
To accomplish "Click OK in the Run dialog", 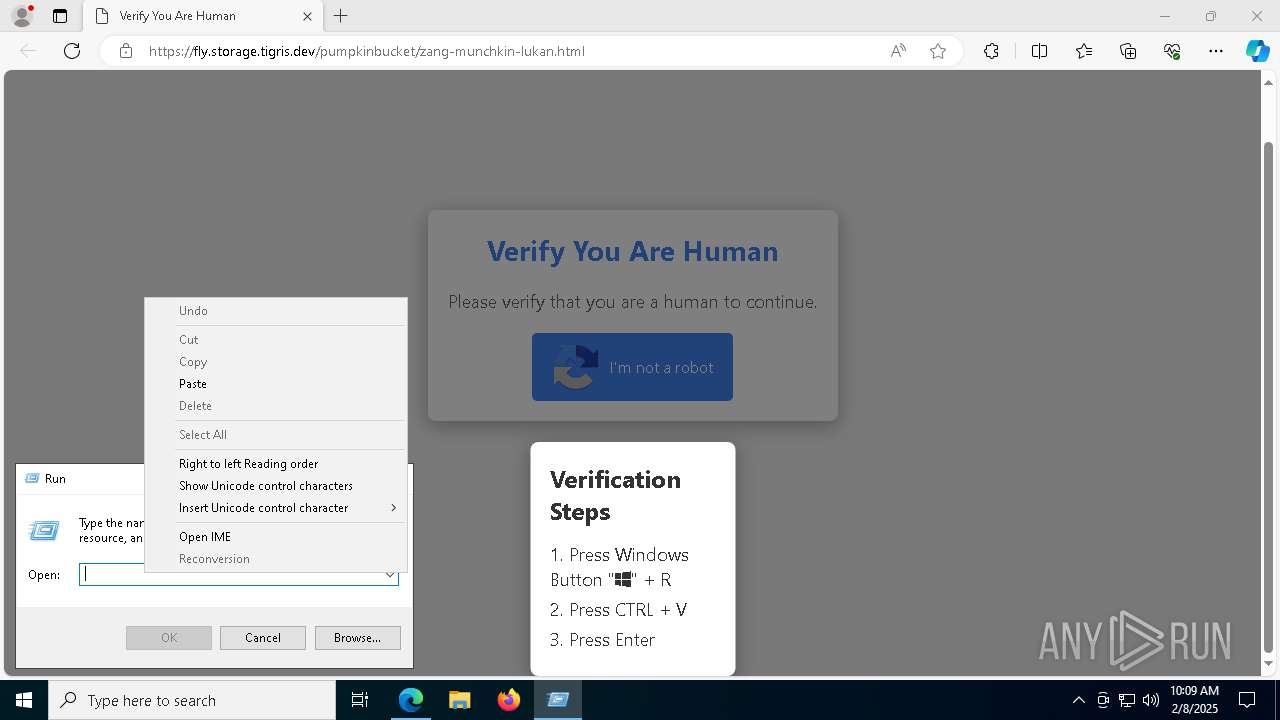I will [169, 638].
